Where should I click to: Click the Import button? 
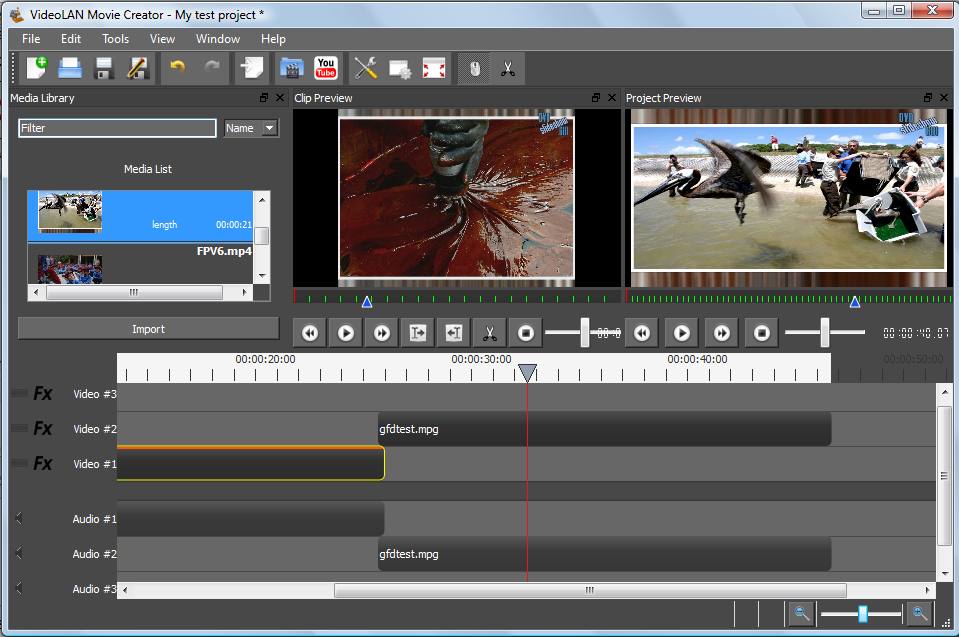point(148,329)
